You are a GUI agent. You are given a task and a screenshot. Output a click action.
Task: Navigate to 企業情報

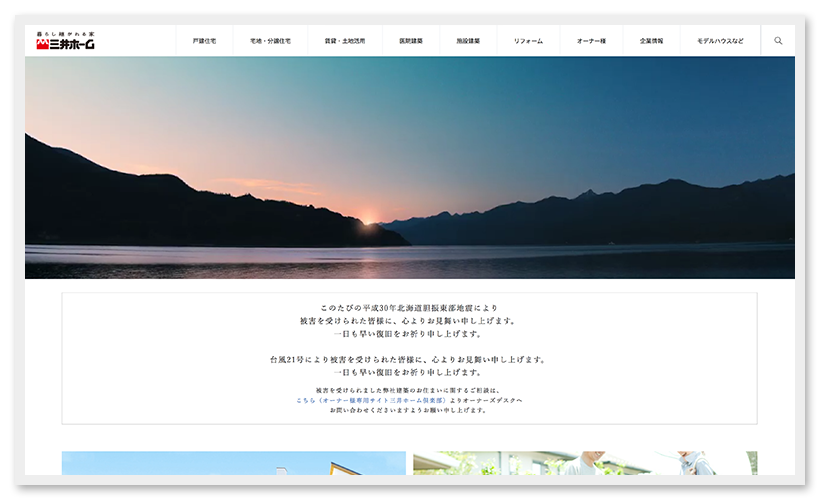[x=651, y=41]
